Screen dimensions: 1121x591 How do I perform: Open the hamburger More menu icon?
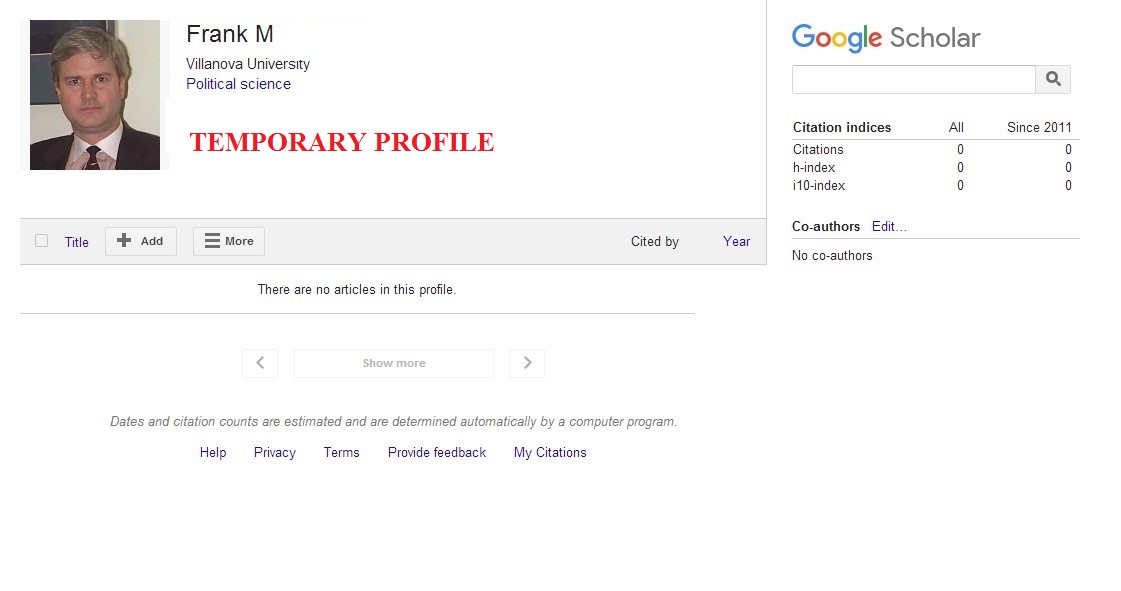[x=212, y=241]
